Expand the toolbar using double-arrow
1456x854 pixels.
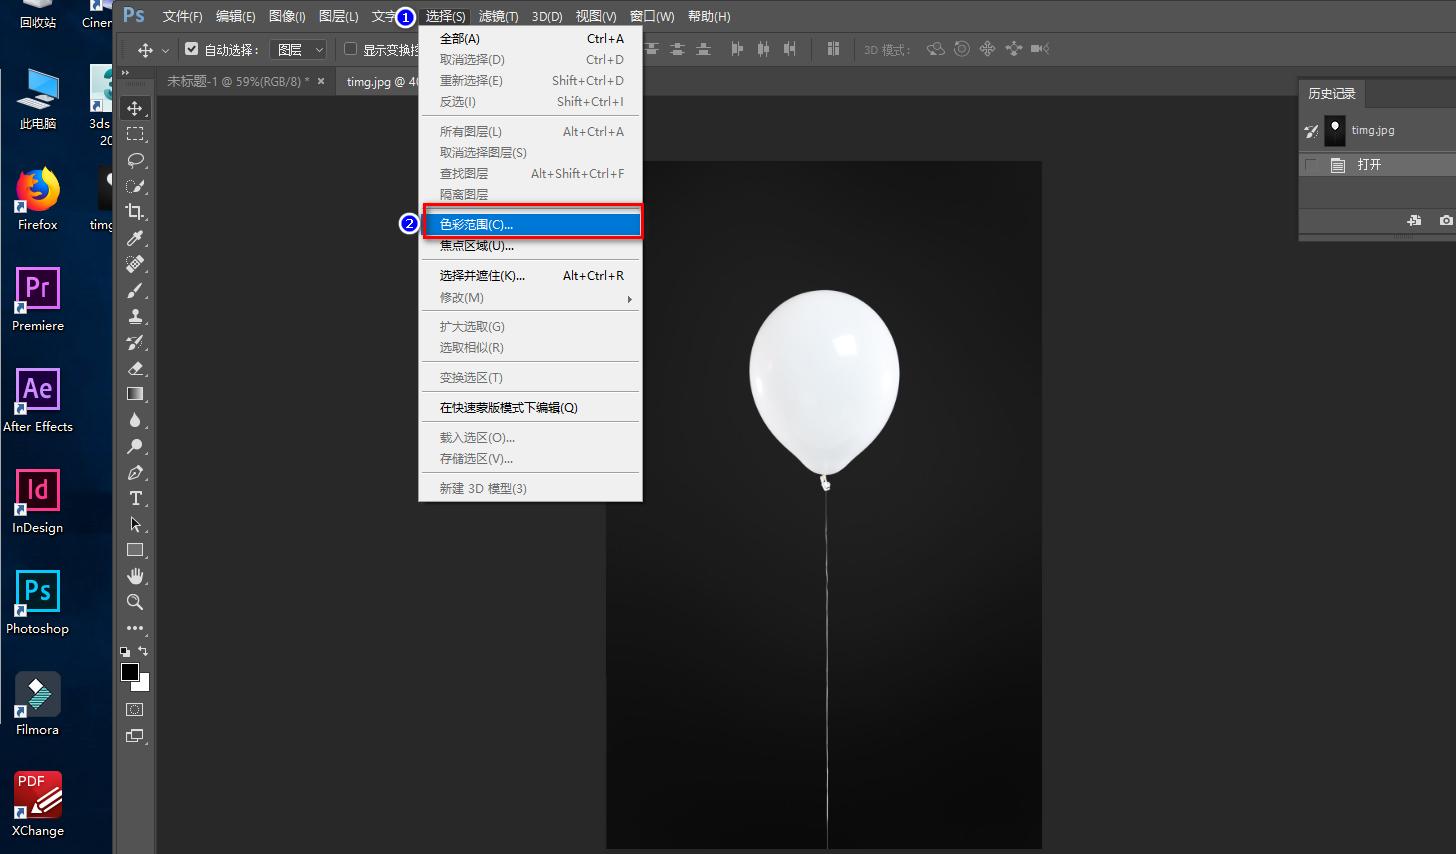125,73
